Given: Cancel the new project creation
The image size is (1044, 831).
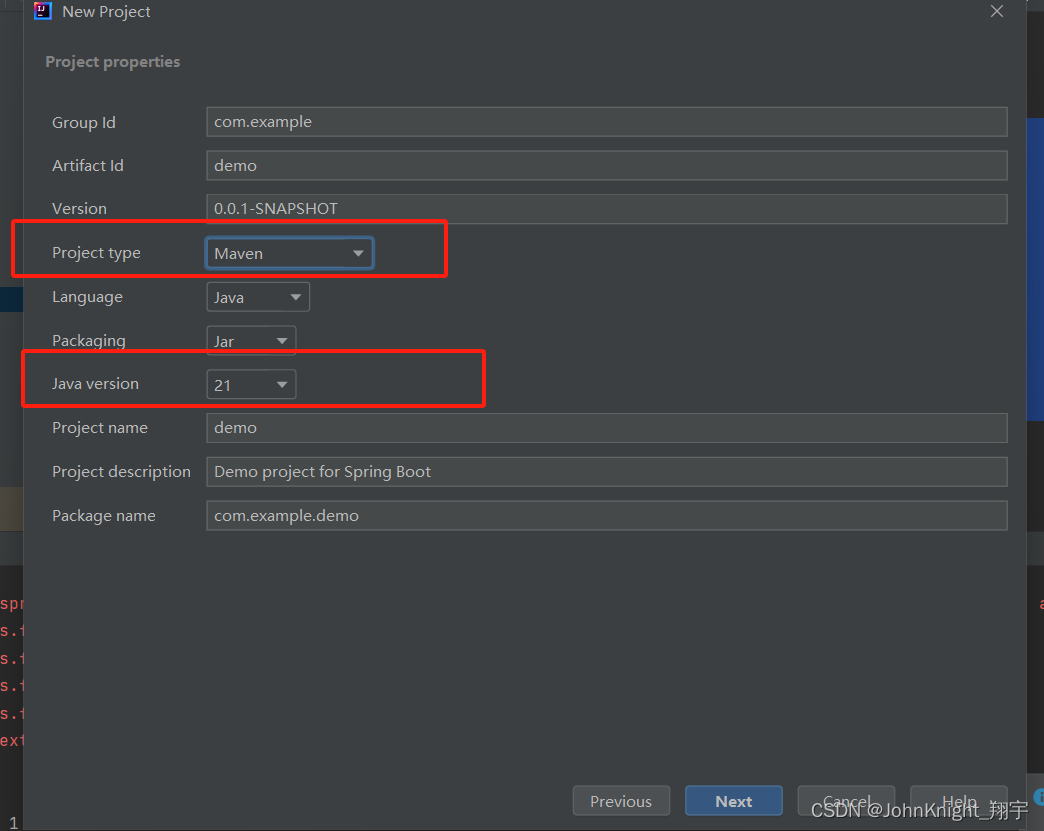Looking at the screenshot, I should [x=845, y=800].
